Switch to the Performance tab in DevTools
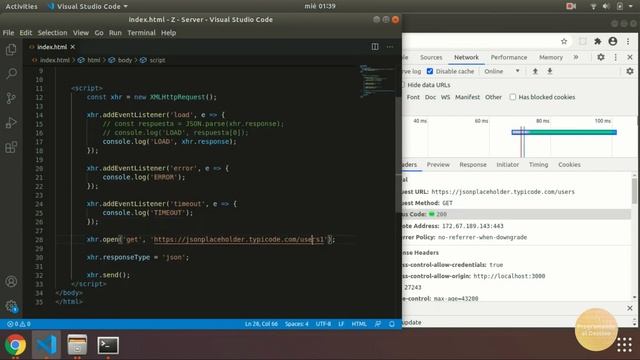The image size is (640, 360). [509, 58]
